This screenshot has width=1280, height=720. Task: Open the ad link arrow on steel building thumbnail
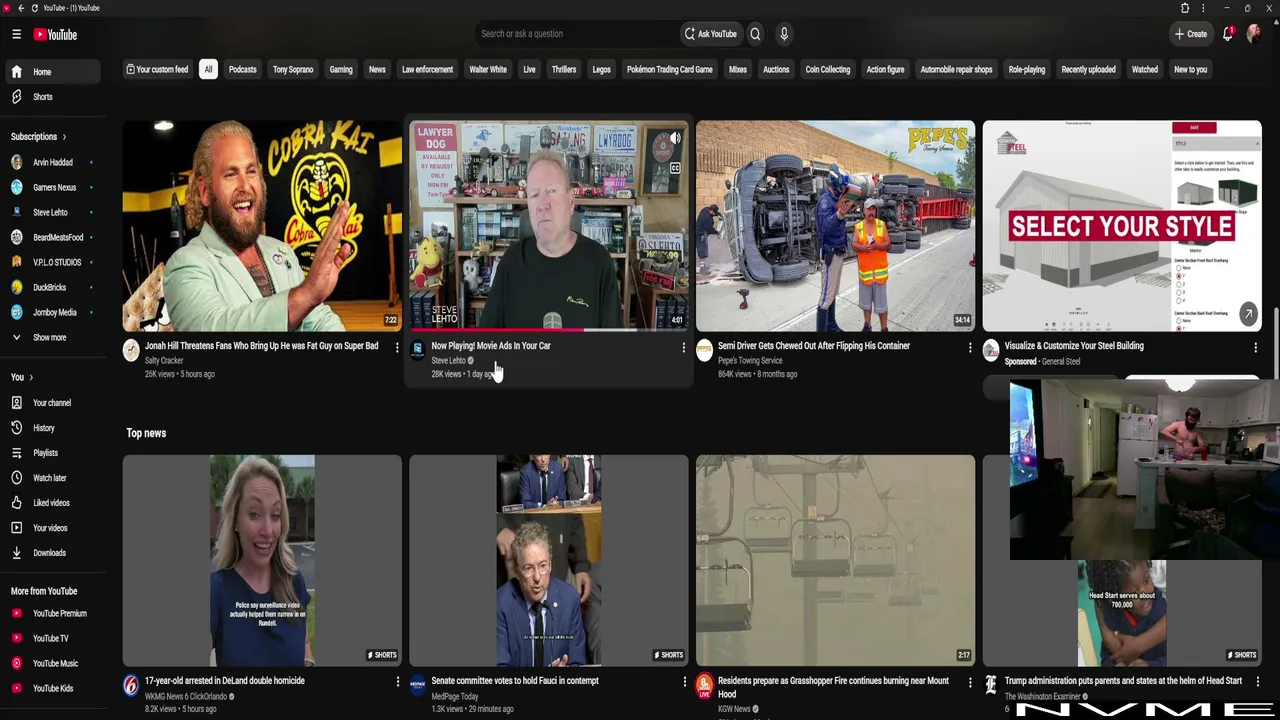point(1248,315)
